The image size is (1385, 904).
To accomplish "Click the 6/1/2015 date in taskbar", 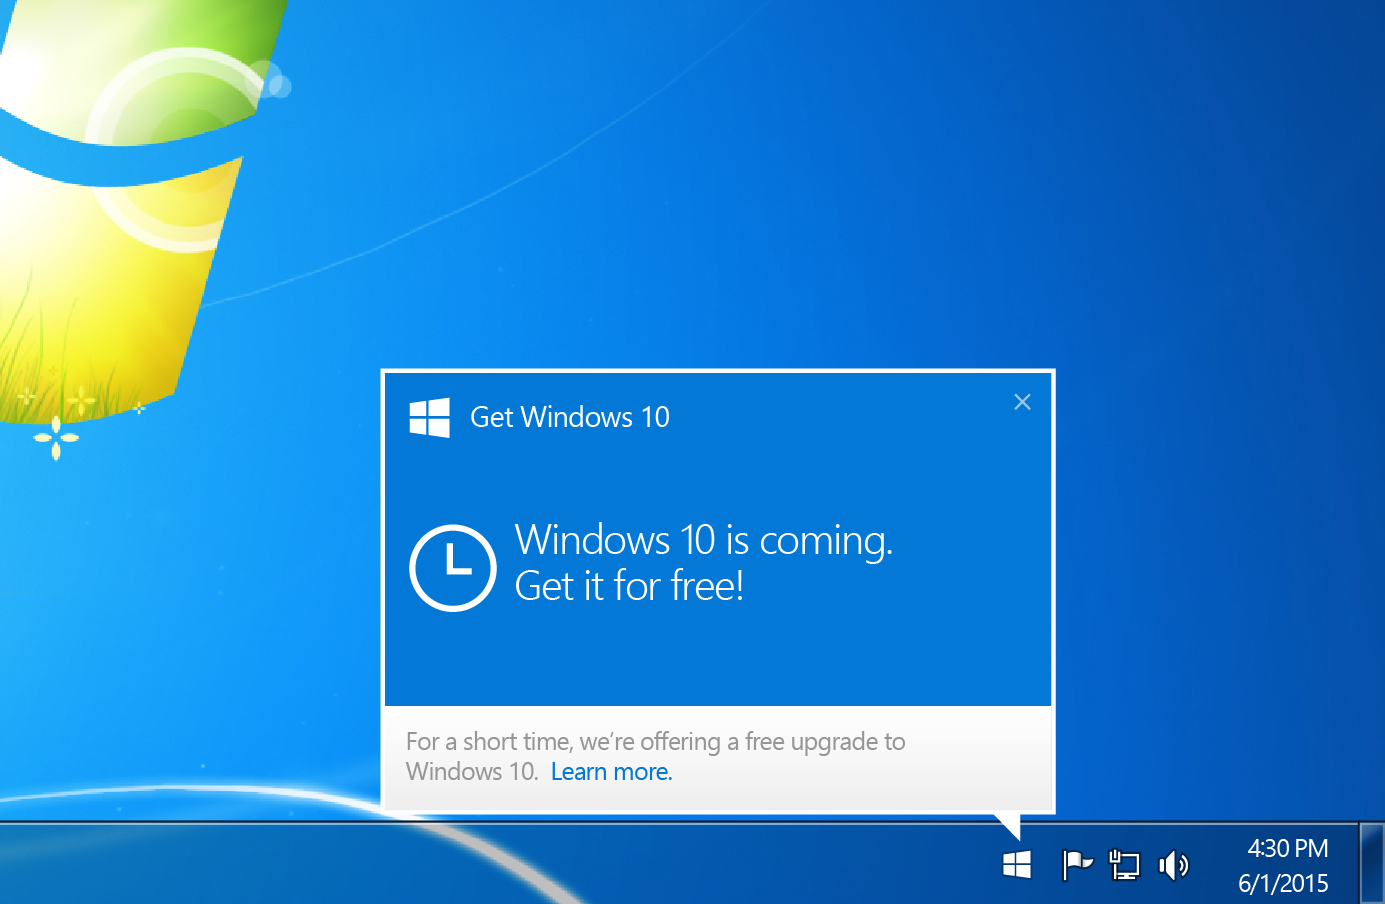I will coord(1284,883).
